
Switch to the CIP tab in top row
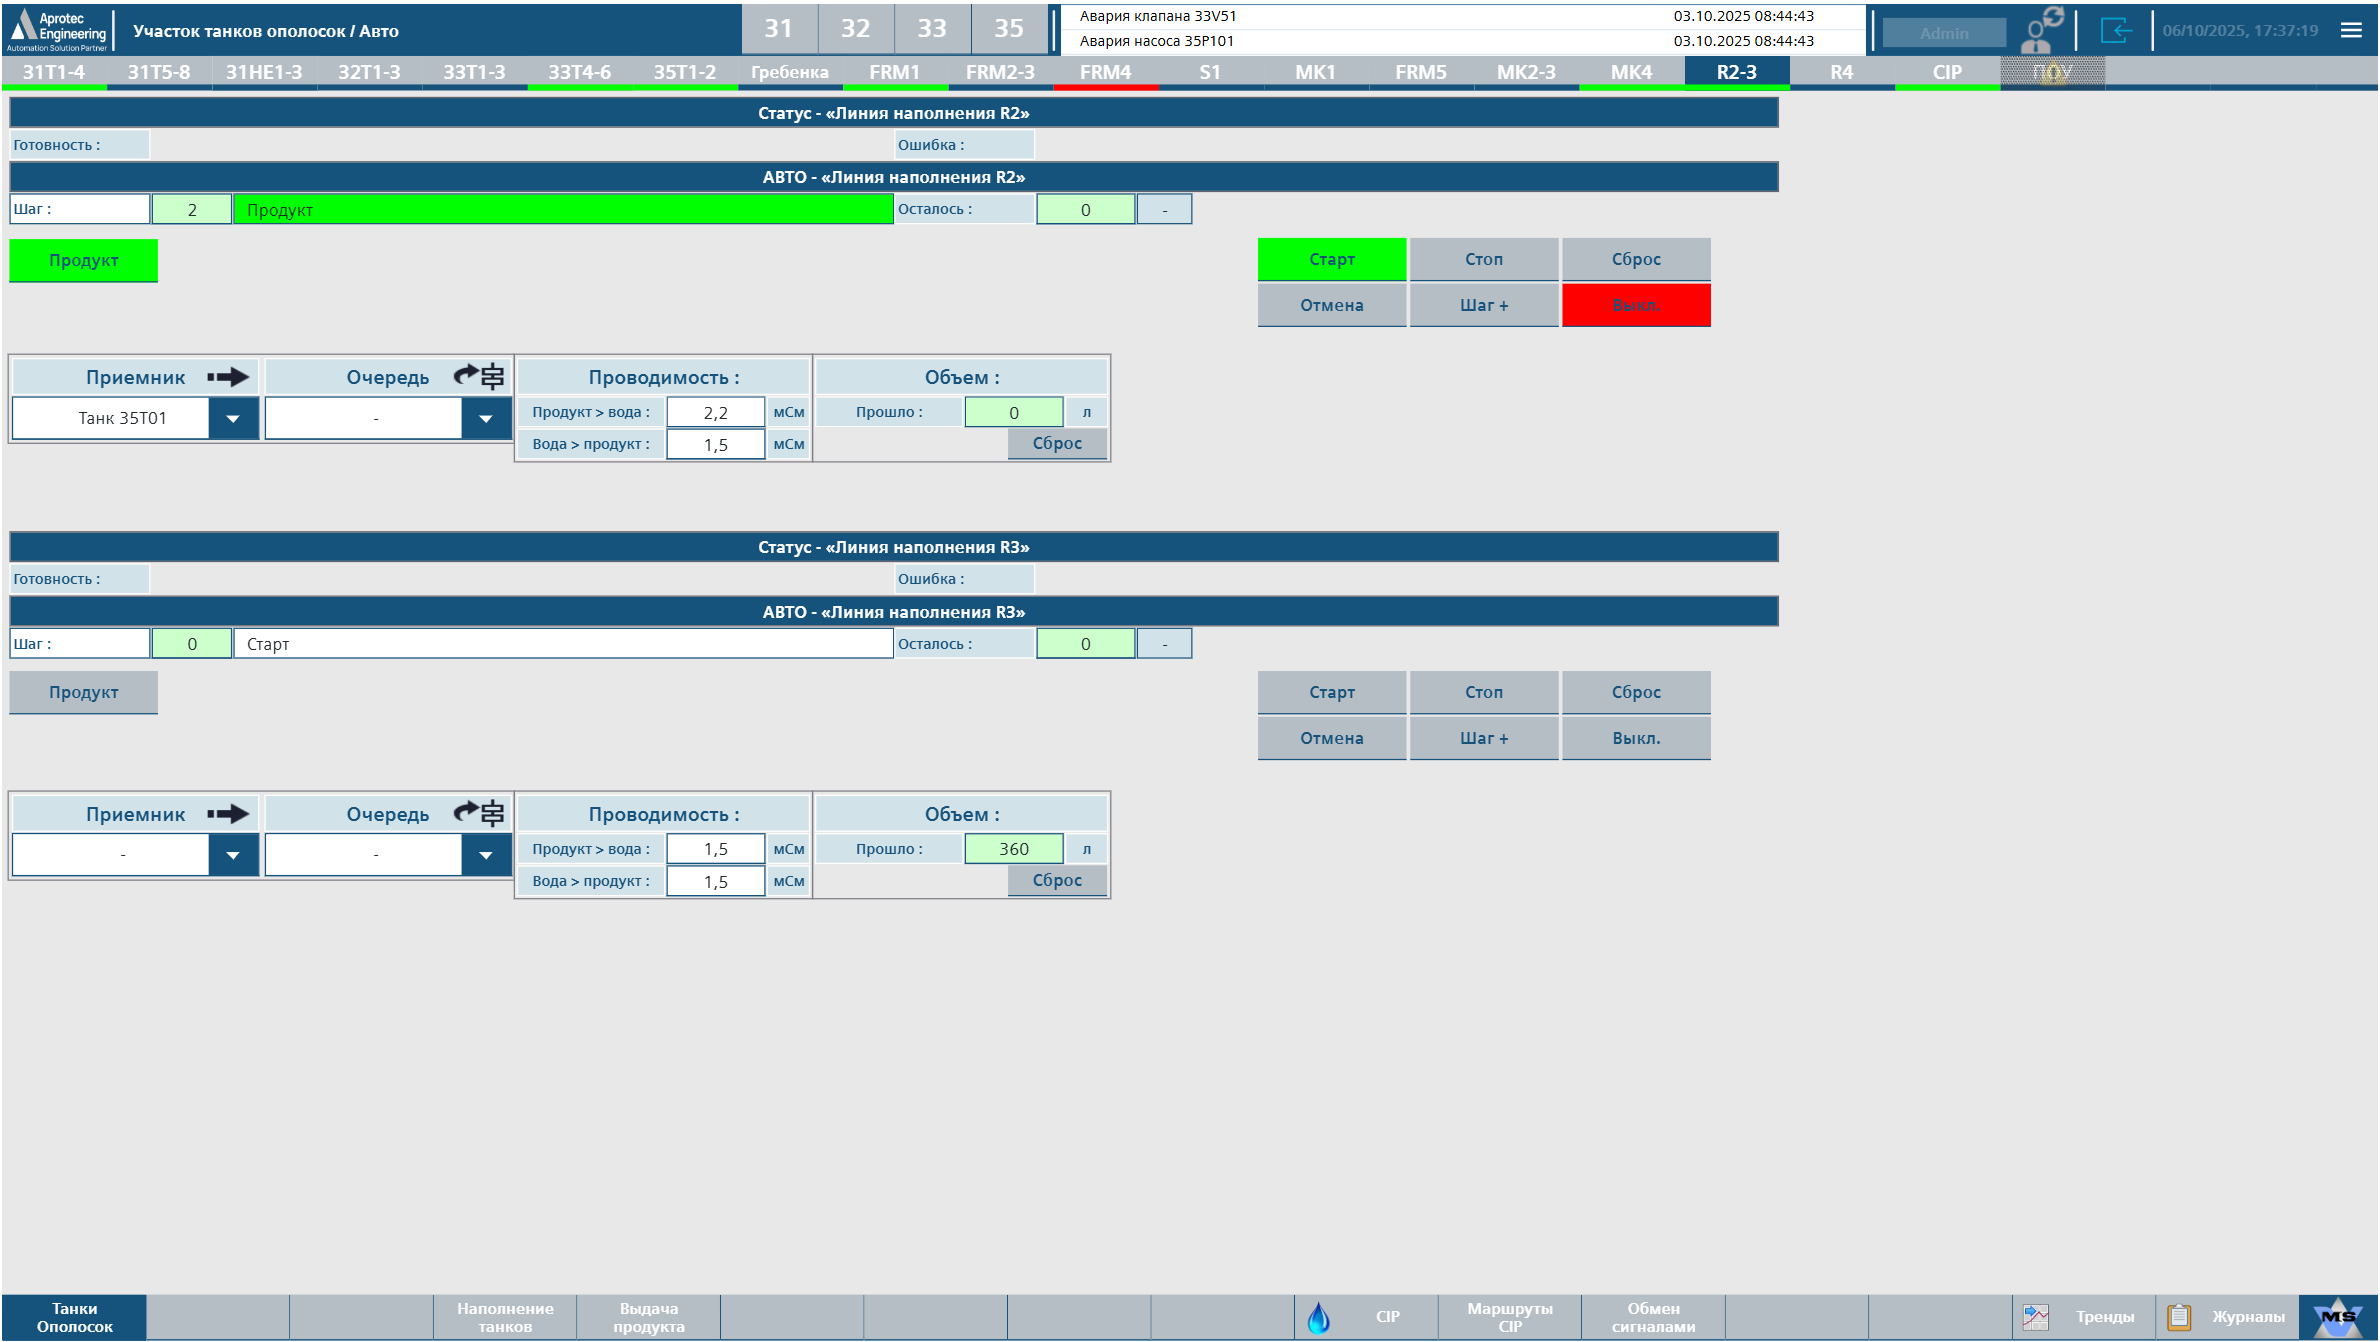click(x=1946, y=72)
